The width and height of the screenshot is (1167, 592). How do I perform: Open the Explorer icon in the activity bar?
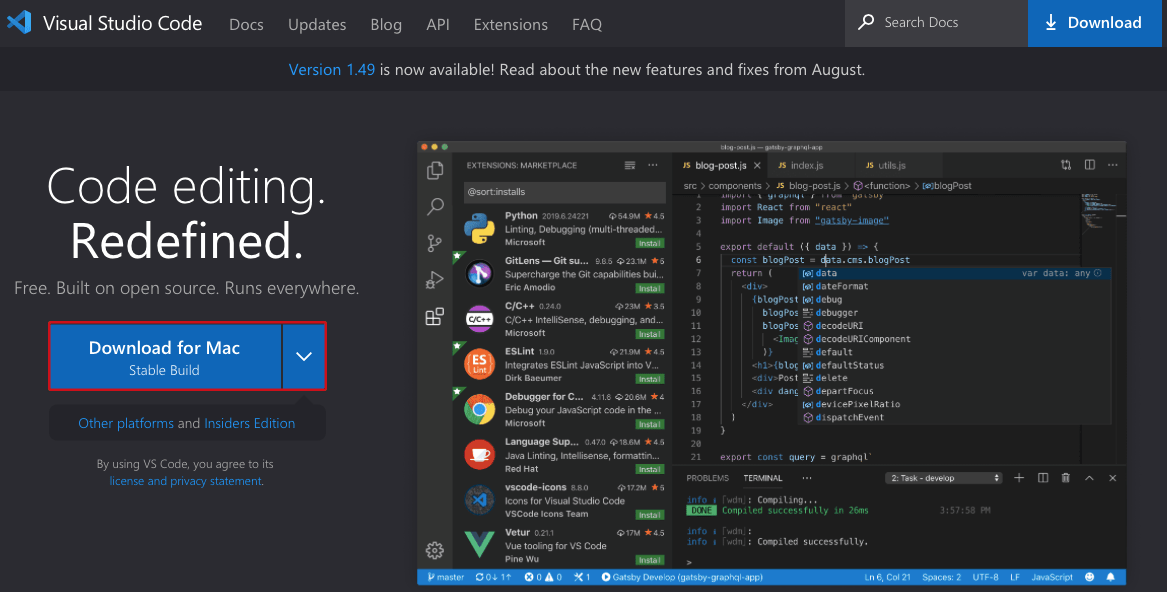pyautogui.click(x=434, y=170)
